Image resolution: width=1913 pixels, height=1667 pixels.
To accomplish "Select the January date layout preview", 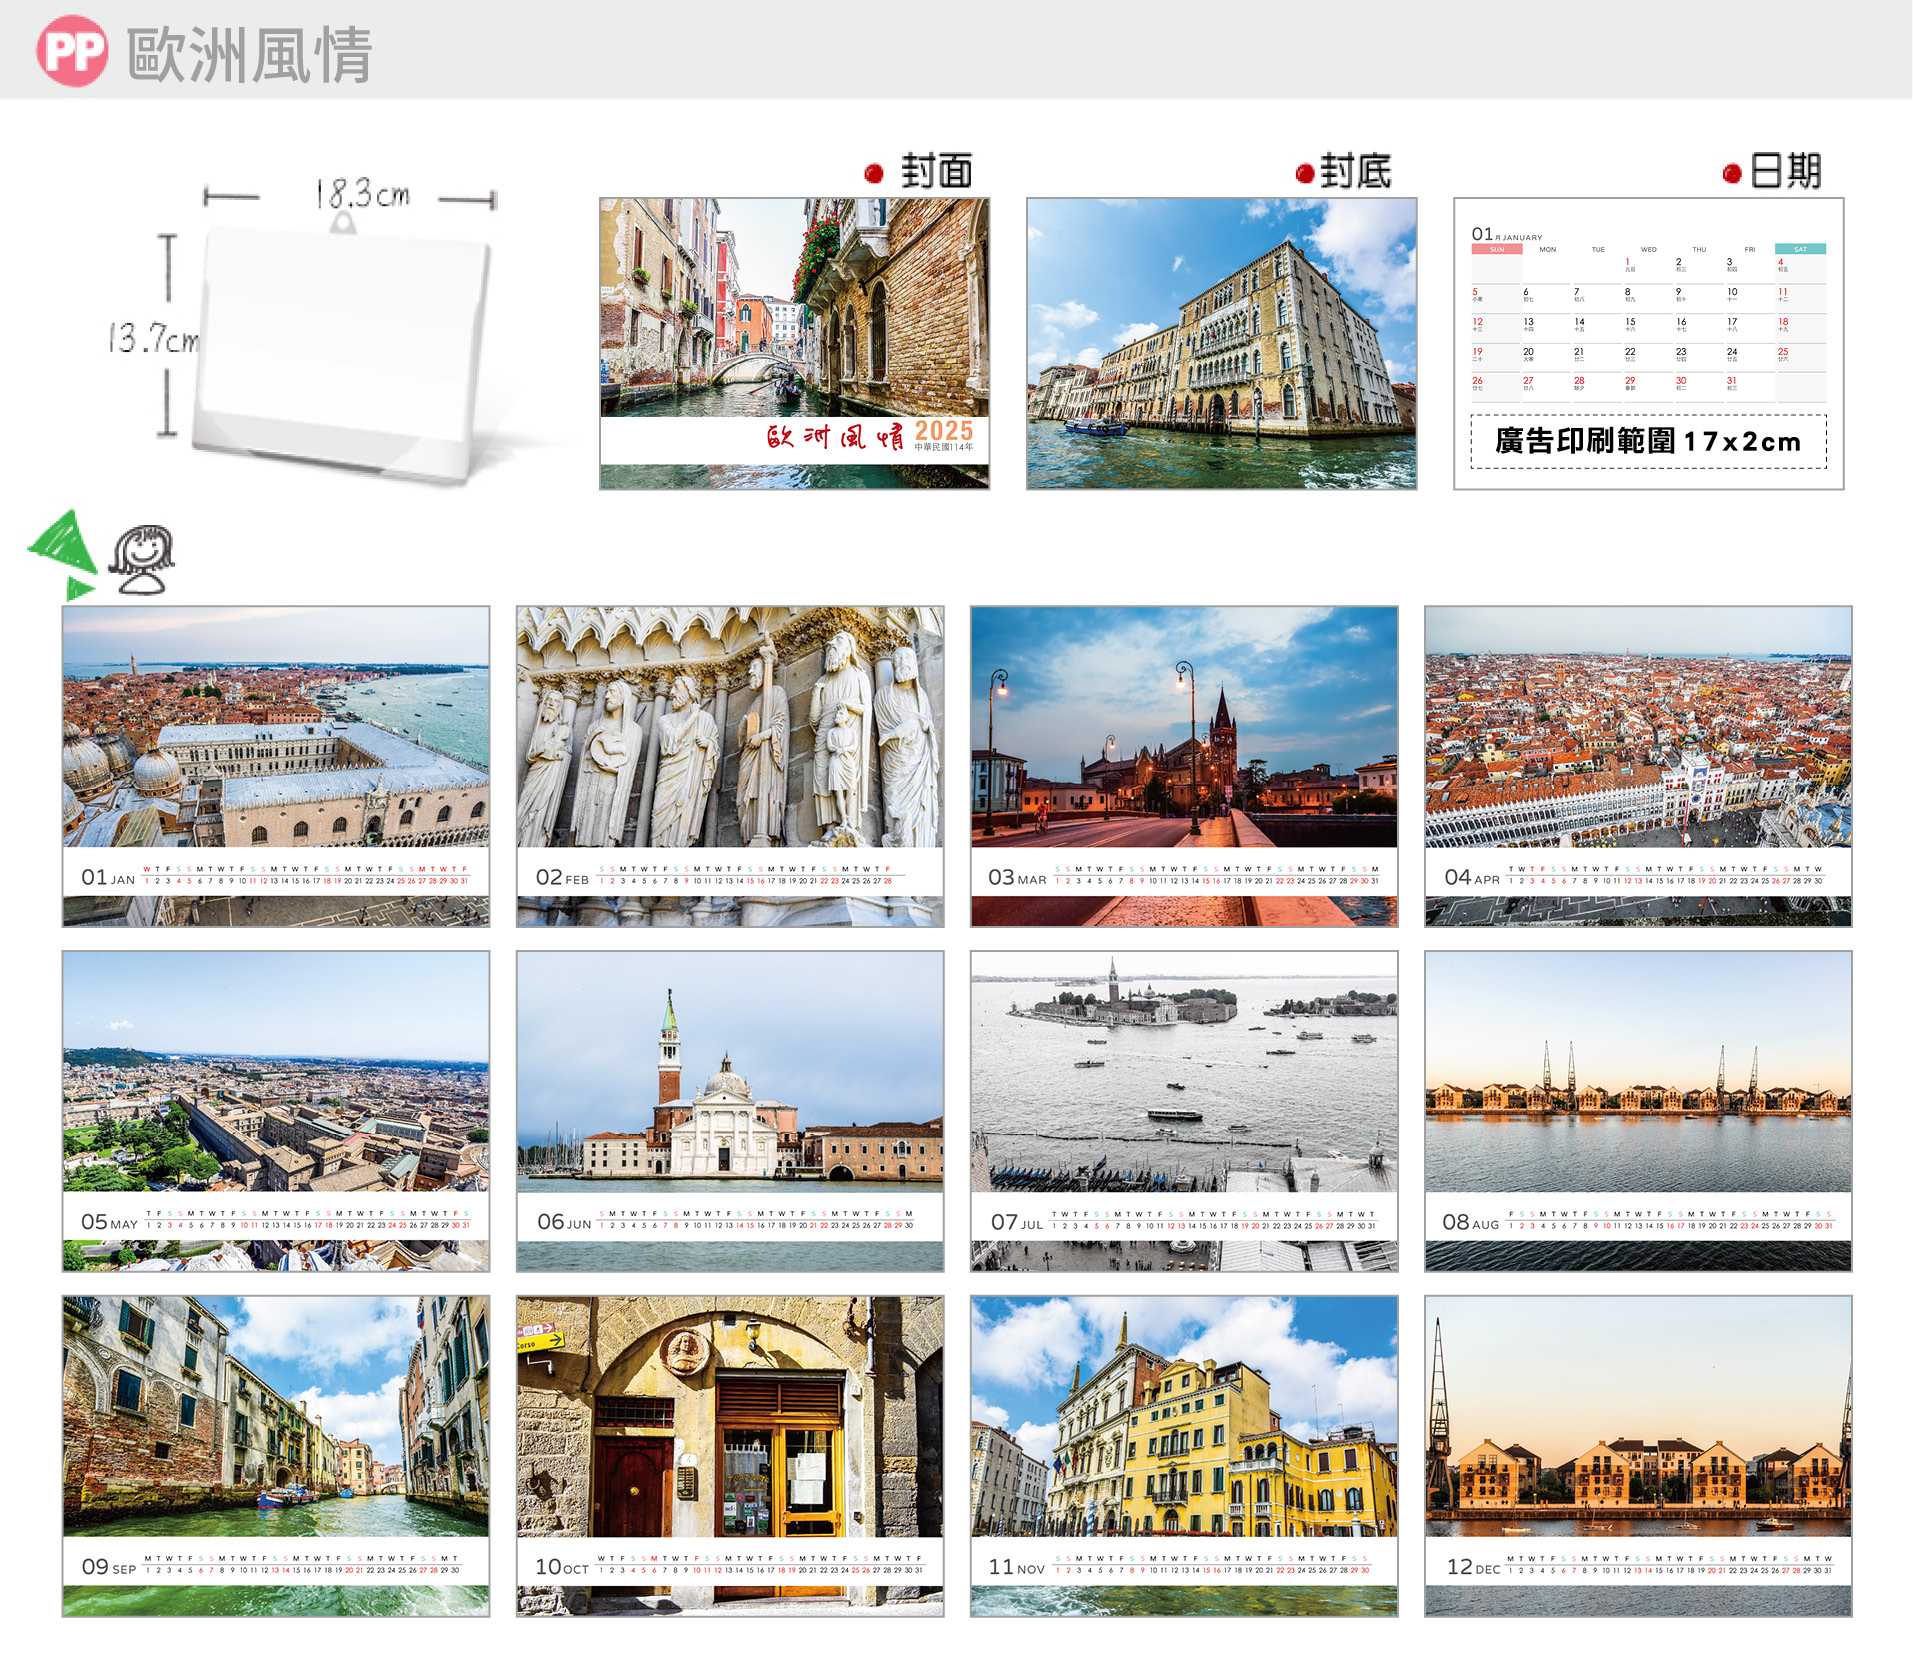I will pos(1648,320).
